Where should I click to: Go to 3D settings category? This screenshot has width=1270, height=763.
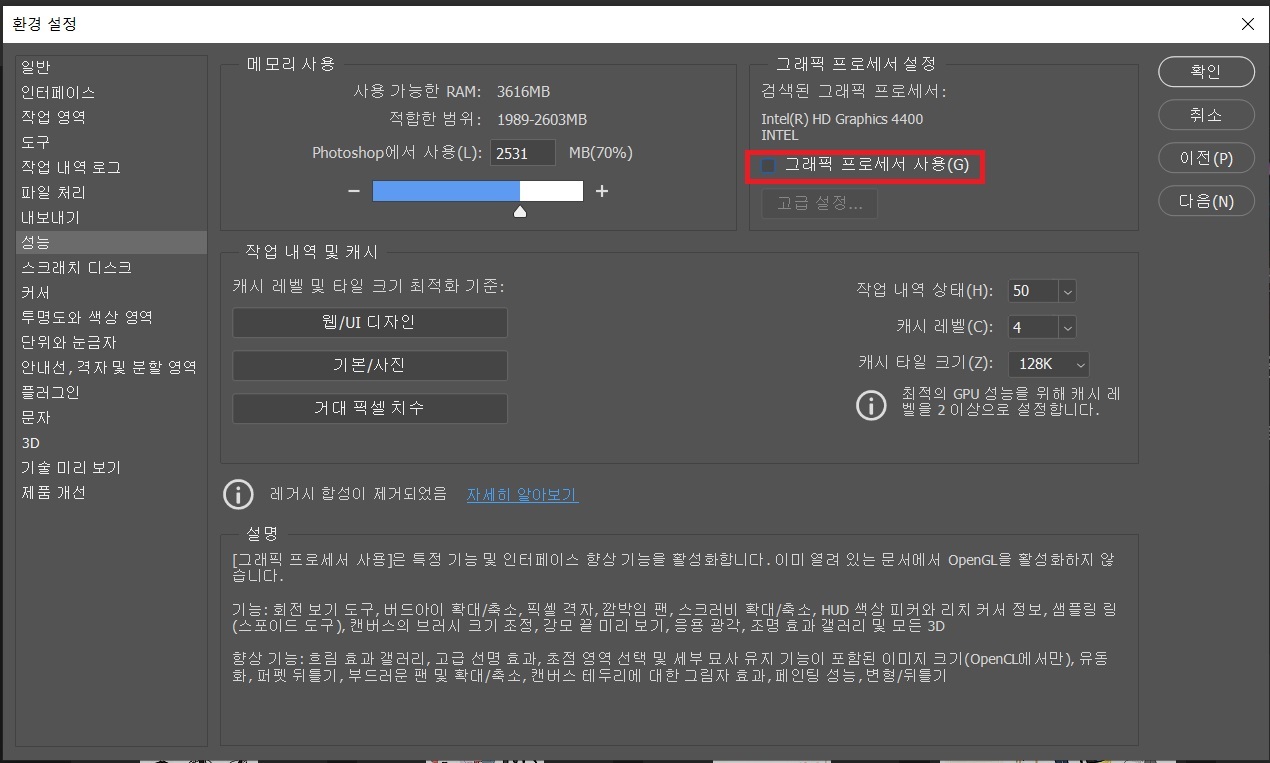[x=30, y=442]
